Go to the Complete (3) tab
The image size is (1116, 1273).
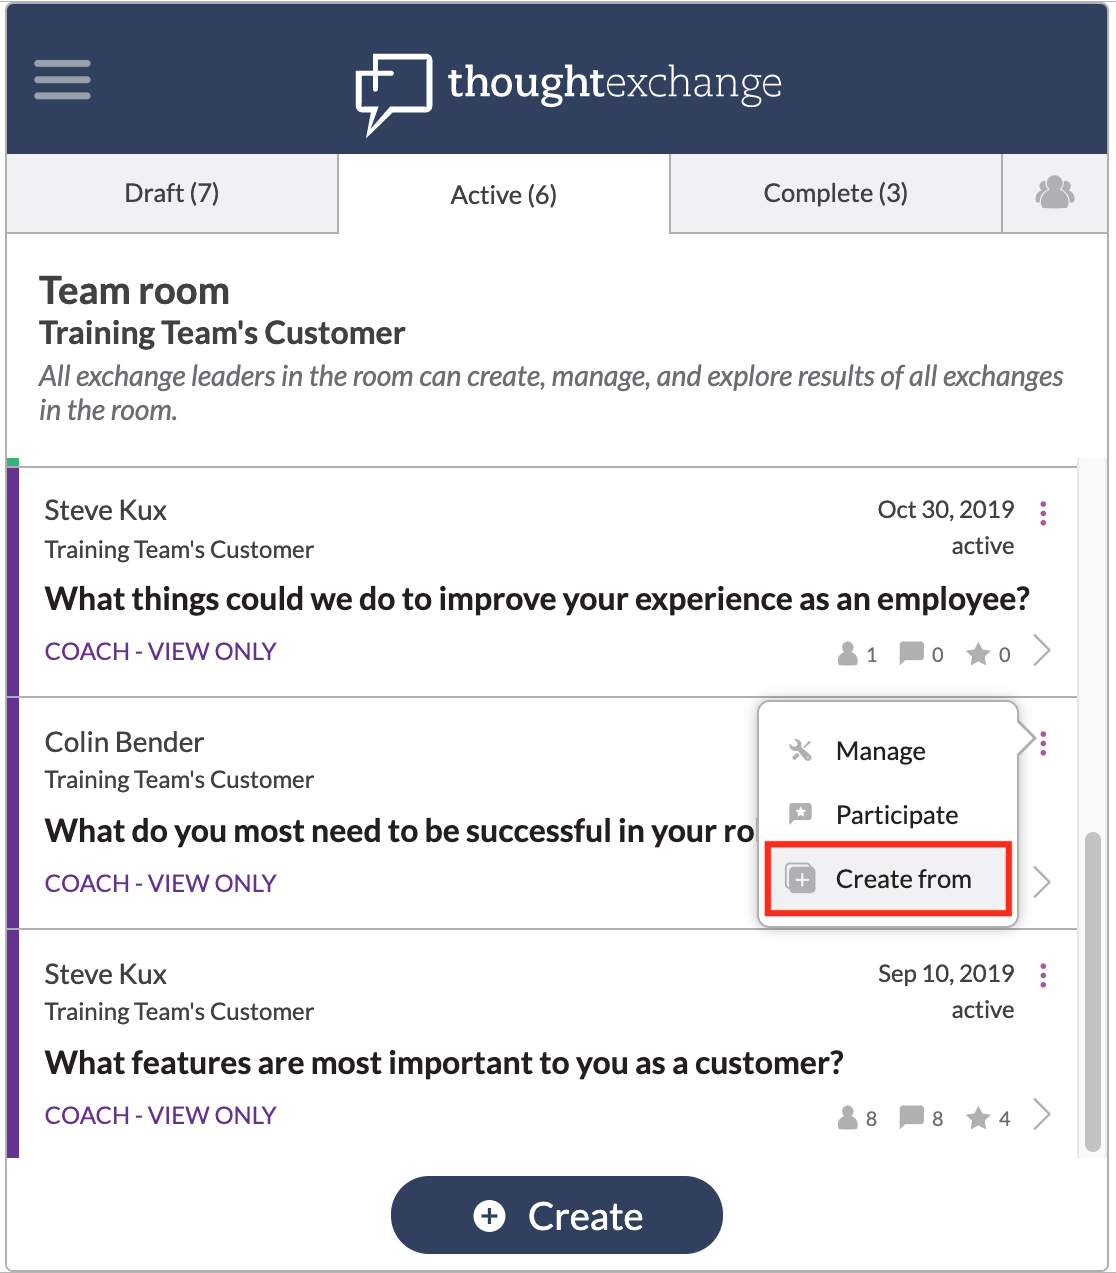pos(836,193)
